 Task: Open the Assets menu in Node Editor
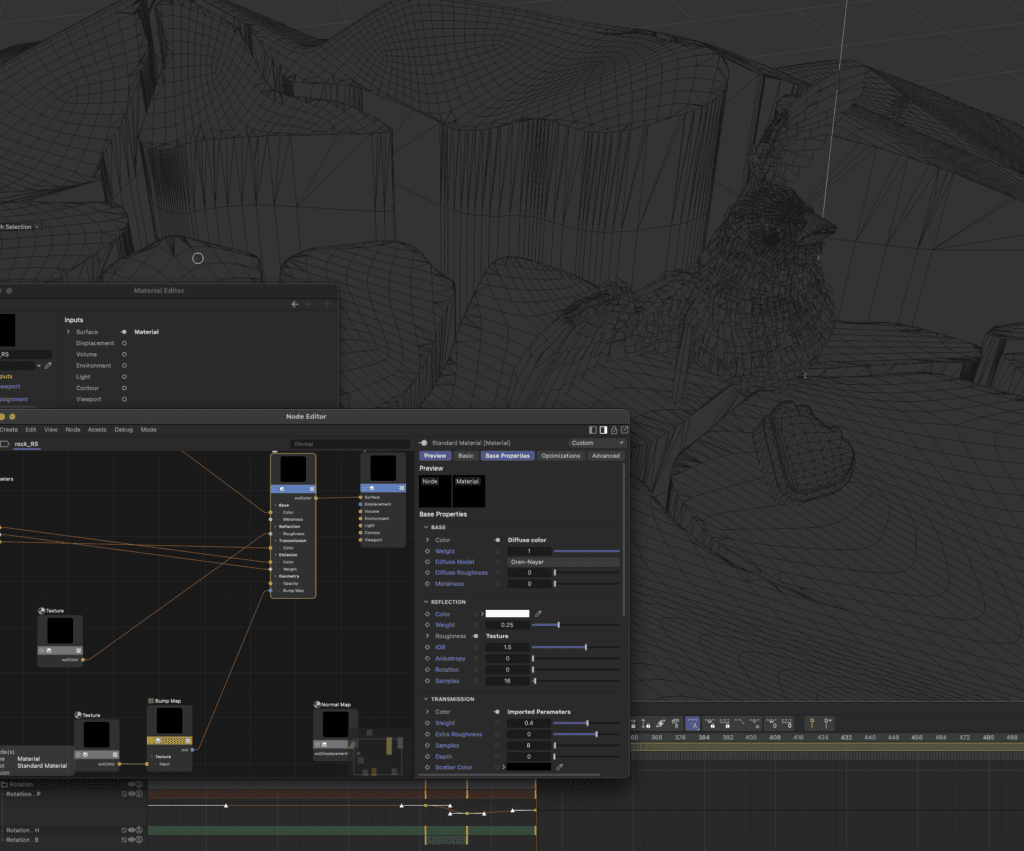pos(97,429)
